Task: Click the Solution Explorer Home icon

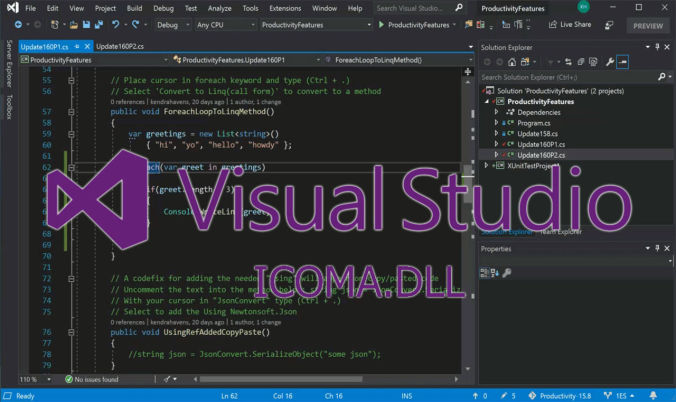Action: pyautogui.click(x=512, y=62)
